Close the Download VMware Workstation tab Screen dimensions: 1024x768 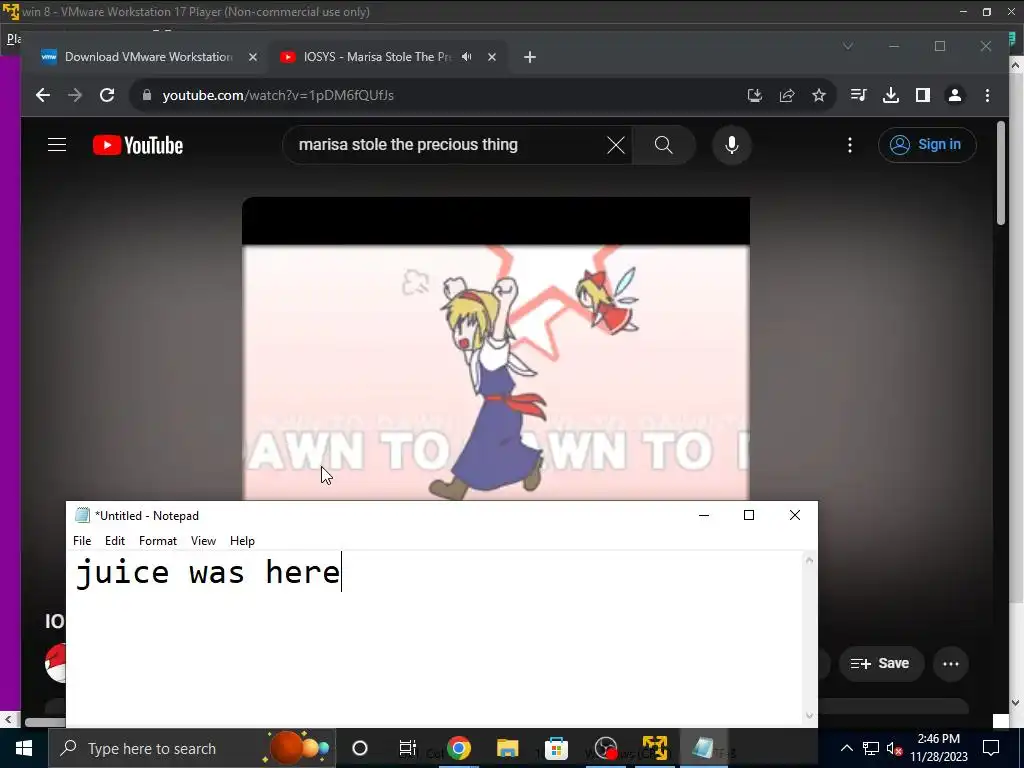253,57
